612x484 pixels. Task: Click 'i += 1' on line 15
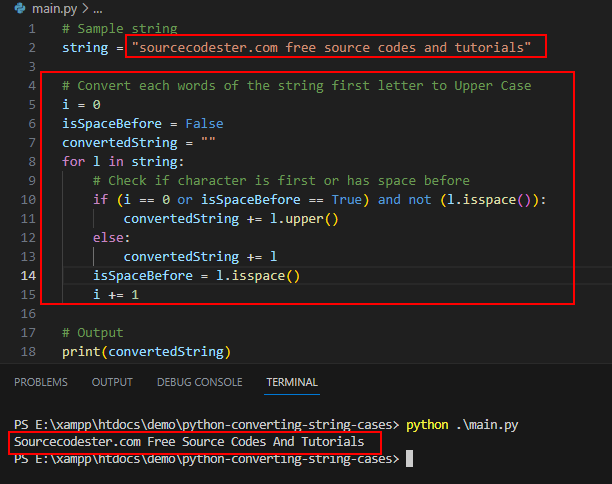click(116, 295)
